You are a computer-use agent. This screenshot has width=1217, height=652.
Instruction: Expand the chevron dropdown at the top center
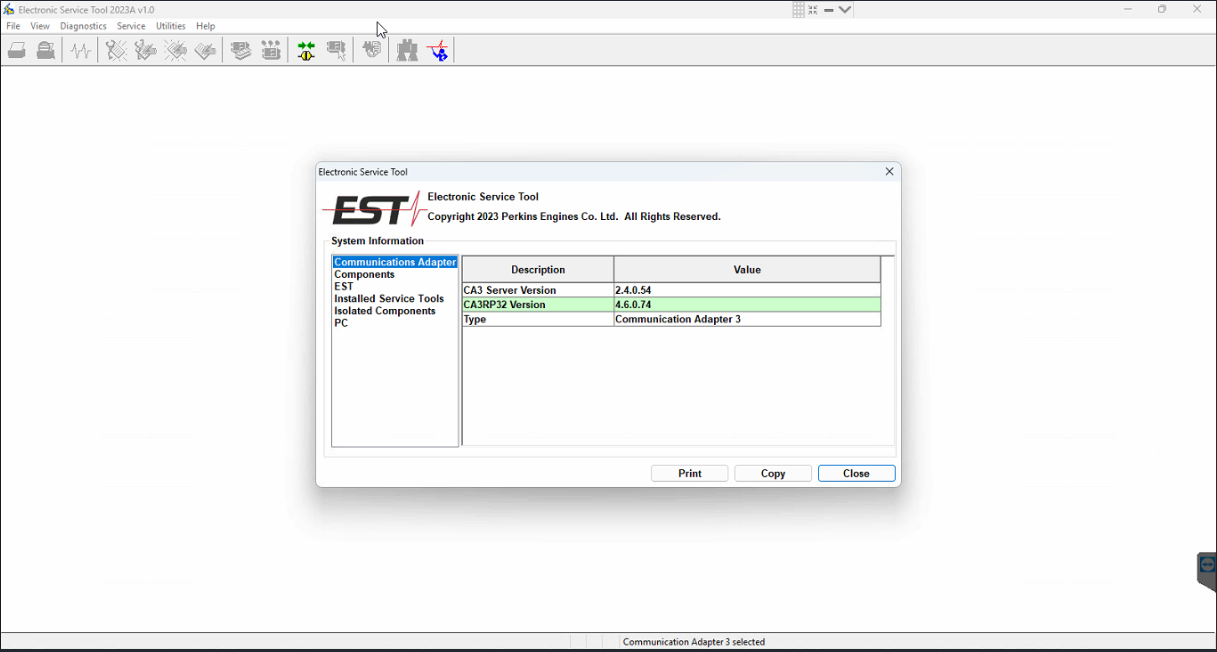pyautogui.click(x=845, y=10)
